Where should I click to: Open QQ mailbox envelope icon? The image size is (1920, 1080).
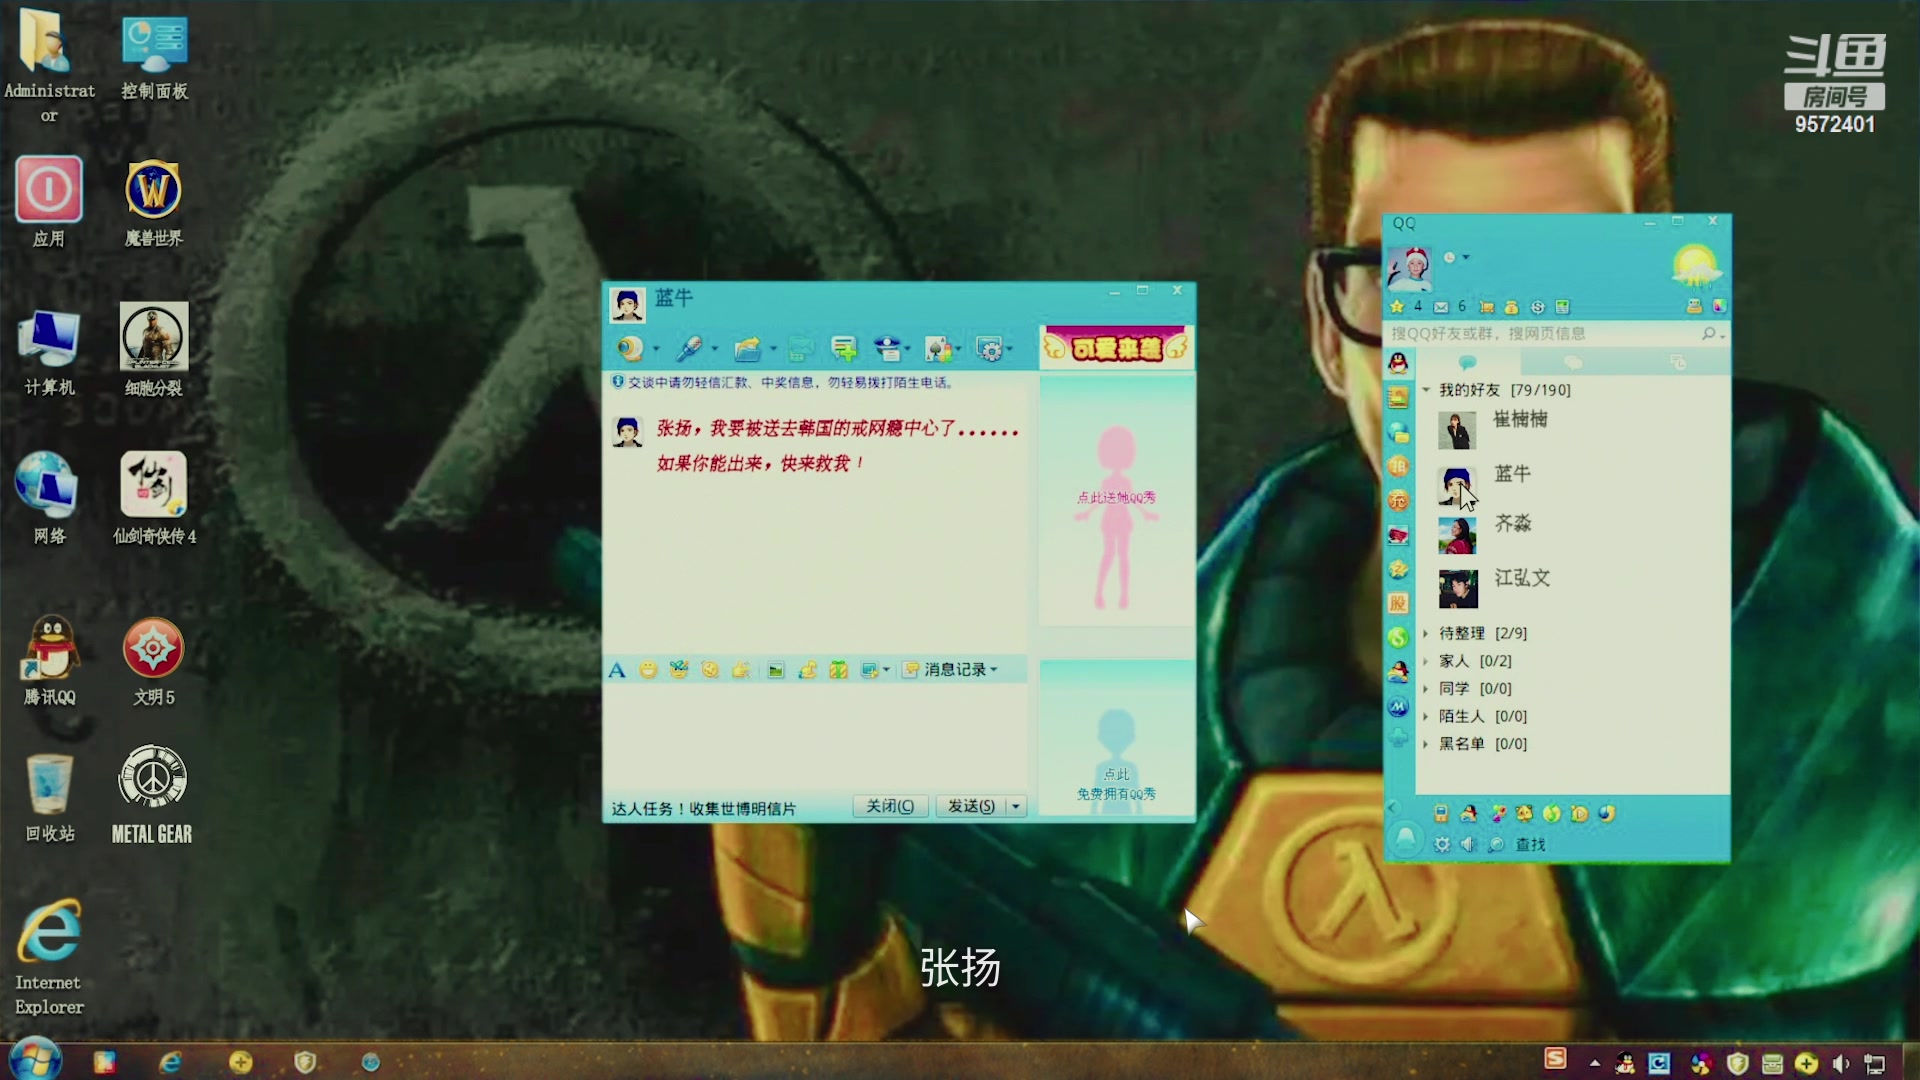click(1441, 307)
